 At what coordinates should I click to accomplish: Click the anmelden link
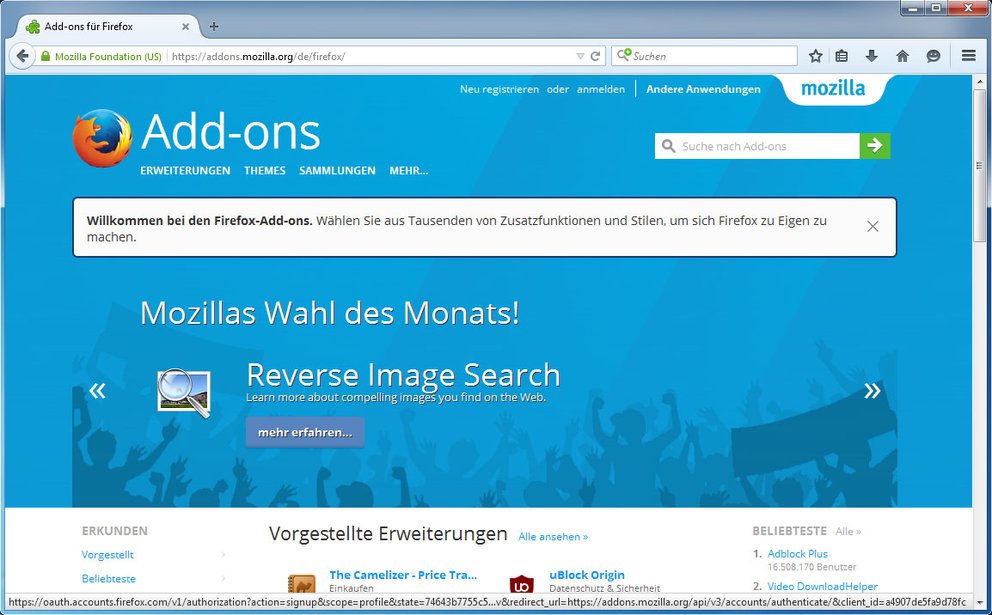click(x=600, y=89)
